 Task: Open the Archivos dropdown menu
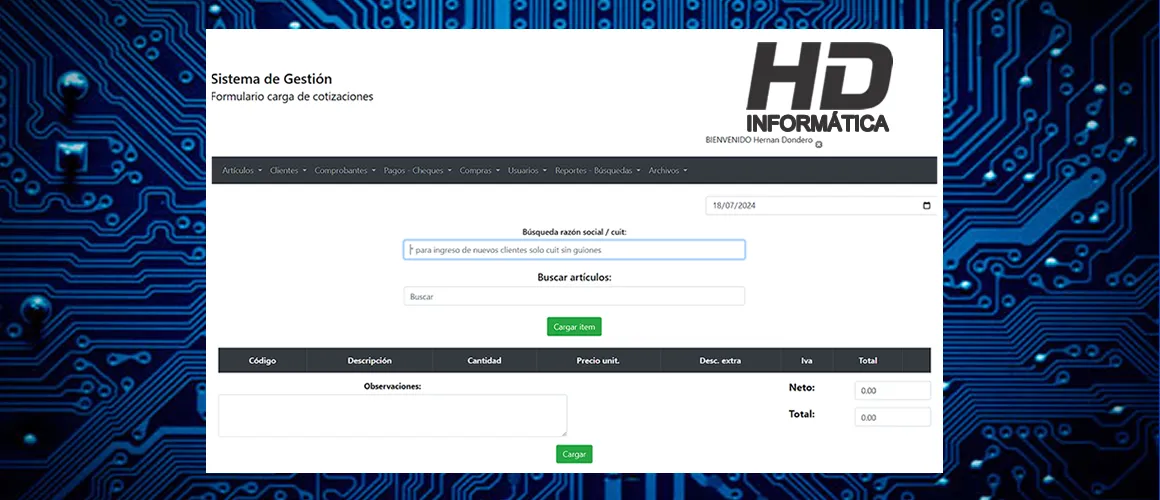pyautogui.click(x=667, y=171)
